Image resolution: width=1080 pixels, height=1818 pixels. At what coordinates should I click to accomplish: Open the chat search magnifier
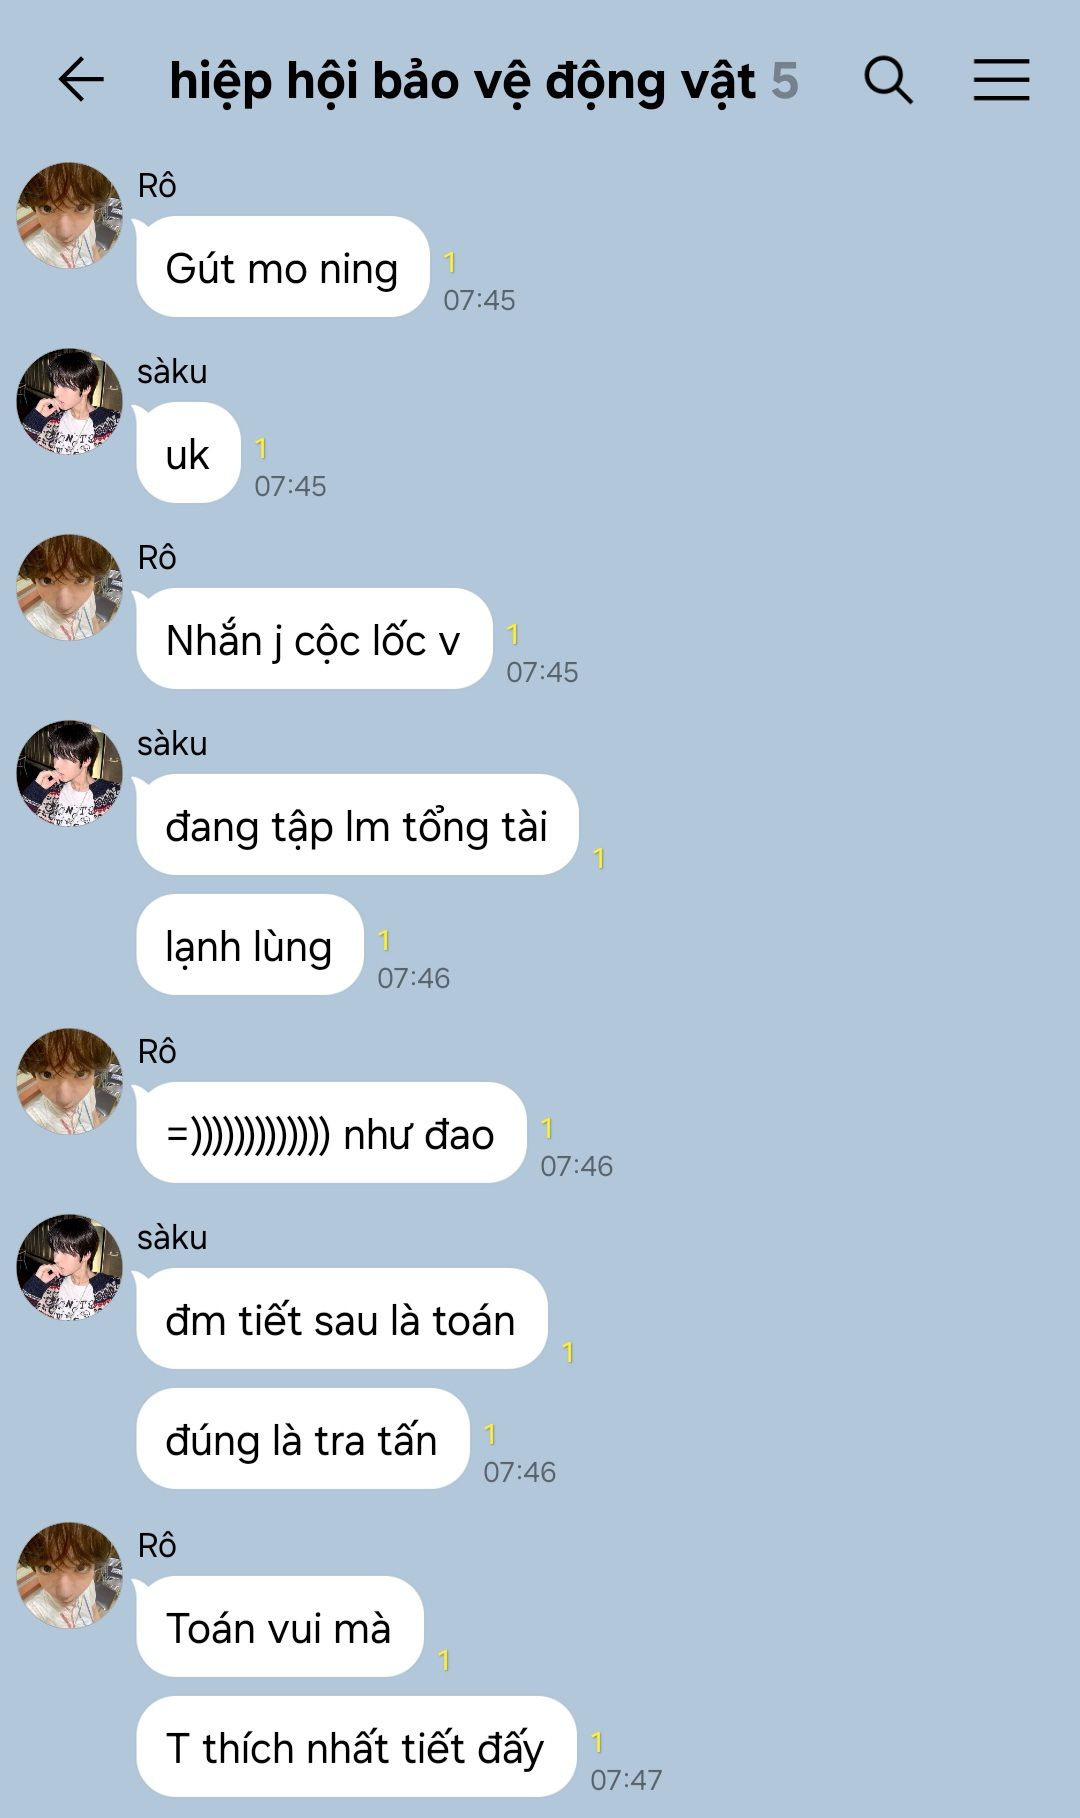pos(888,80)
